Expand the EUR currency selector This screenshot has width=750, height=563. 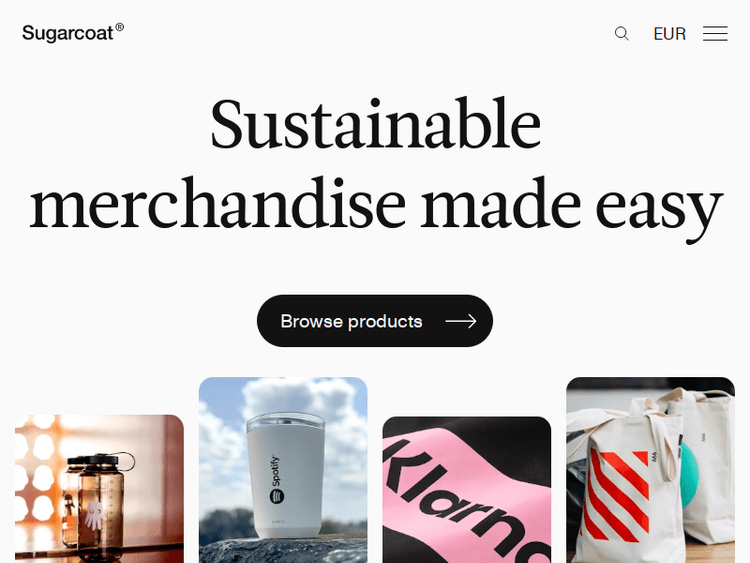(670, 34)
